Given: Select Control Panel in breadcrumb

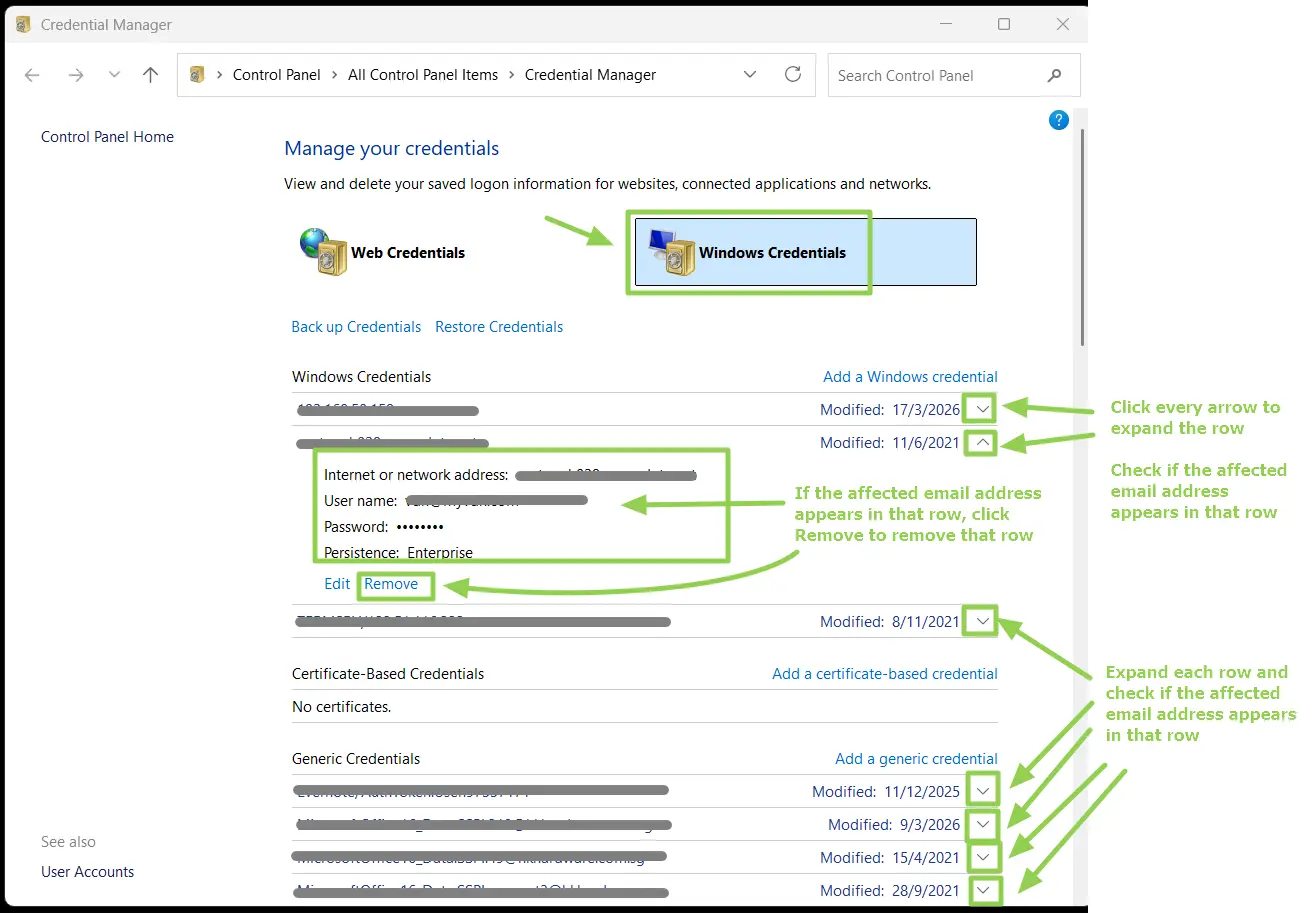Looking at the screenshot, I should [277, 75].
